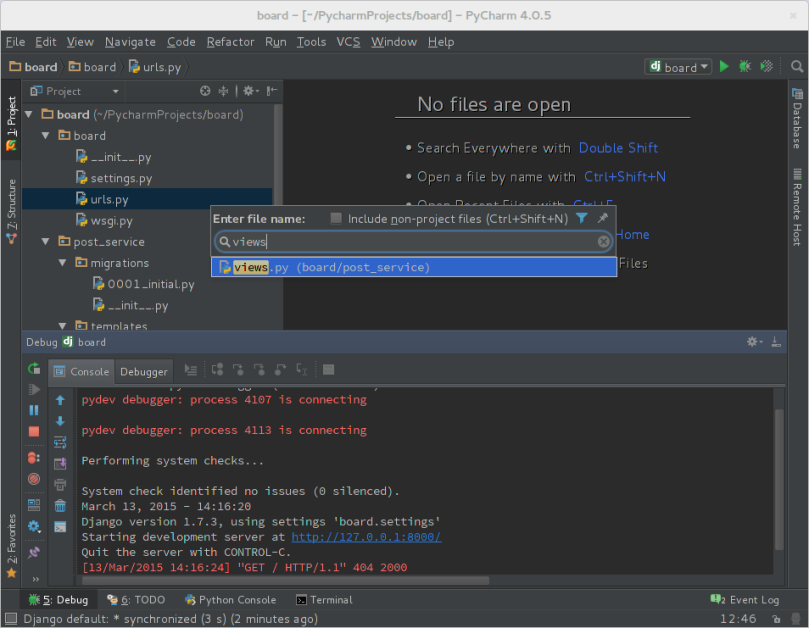
Task: Click the views file name search field
Action: click(413, 241)
